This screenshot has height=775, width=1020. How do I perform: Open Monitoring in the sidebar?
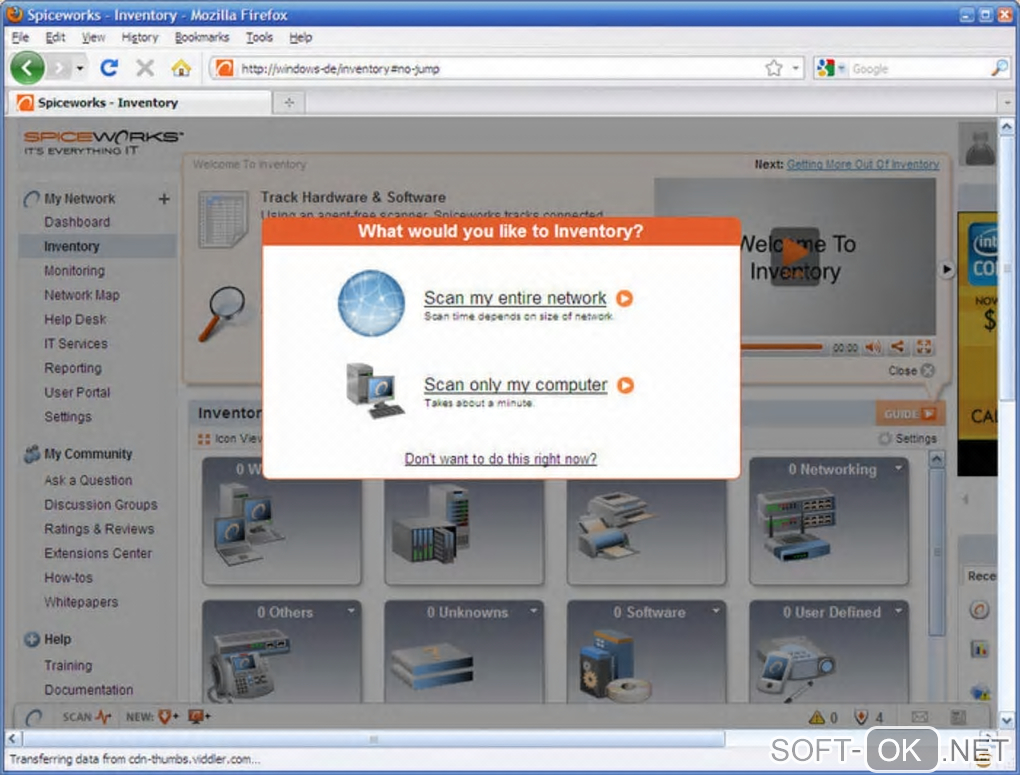click(74, 271)
